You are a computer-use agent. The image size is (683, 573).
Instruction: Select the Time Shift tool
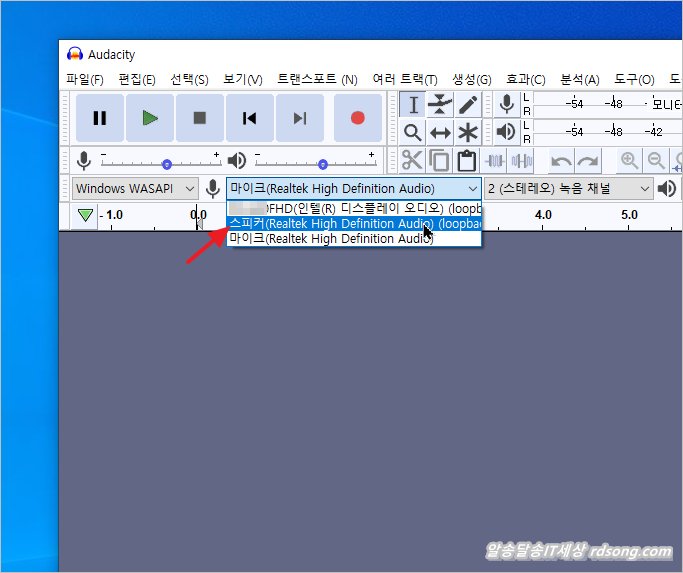[440, 132]
